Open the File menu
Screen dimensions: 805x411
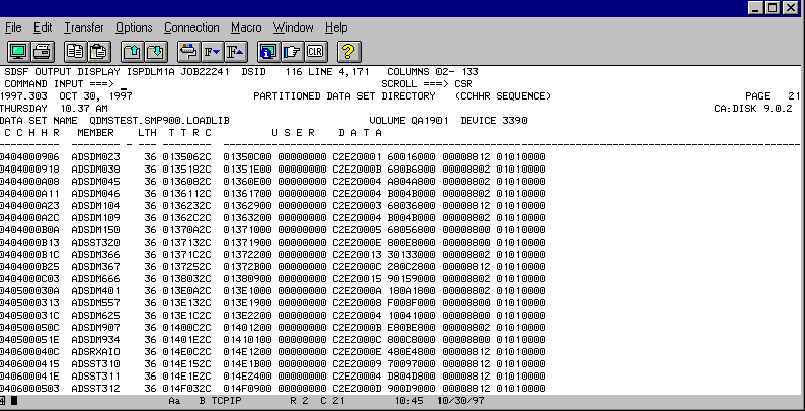13,28
